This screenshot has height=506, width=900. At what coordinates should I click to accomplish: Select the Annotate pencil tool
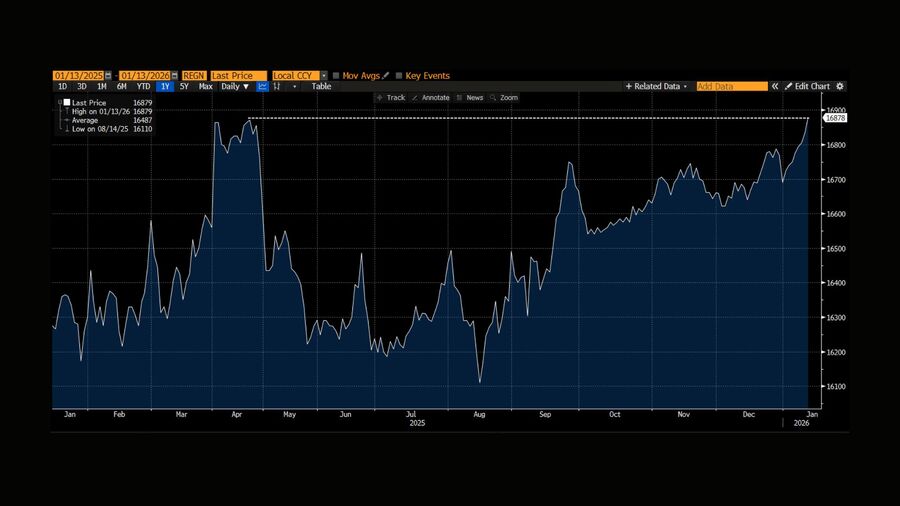[x=431, y=98]
